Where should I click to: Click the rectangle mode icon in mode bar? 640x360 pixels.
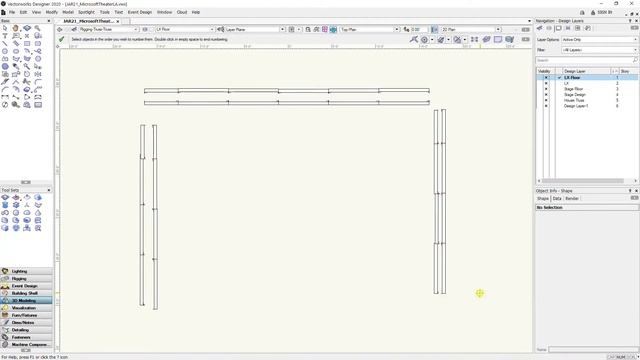coord(498,40)
